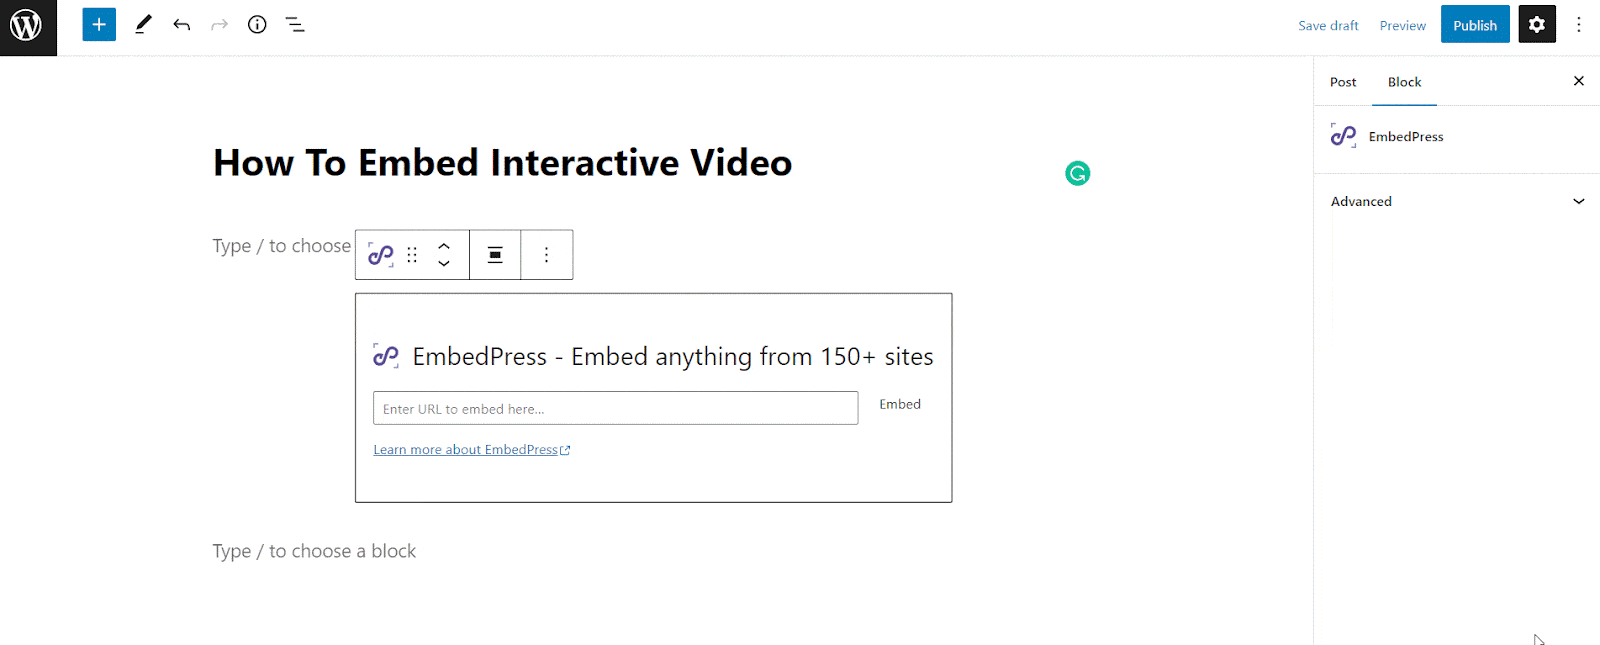Click the Embed button
The image size is (1600, 645).
[900, 405]
